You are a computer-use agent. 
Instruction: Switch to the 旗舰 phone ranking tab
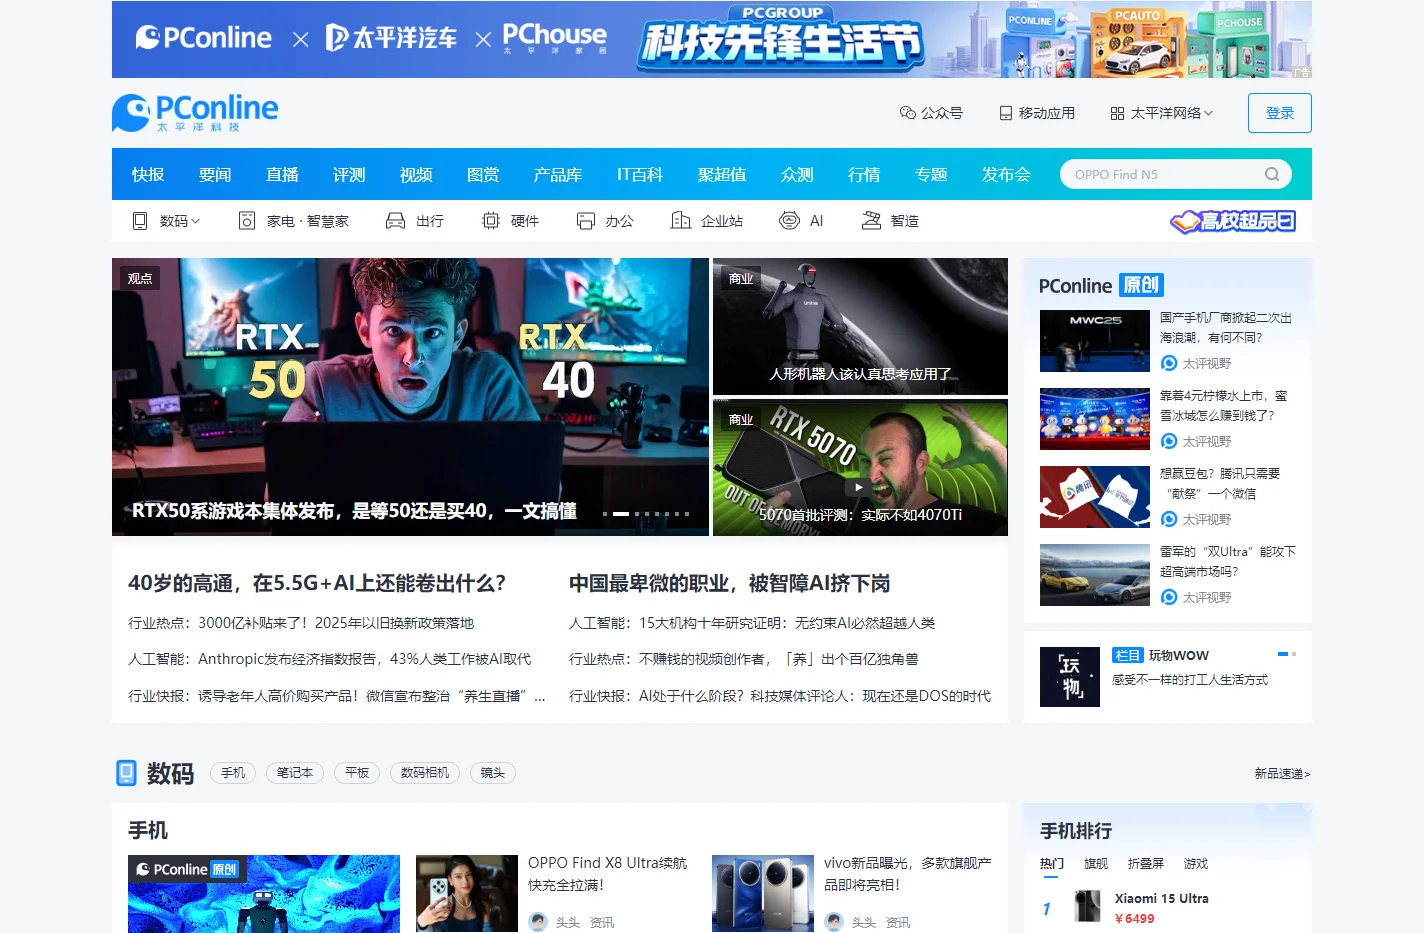click(x=1096, y=863)
